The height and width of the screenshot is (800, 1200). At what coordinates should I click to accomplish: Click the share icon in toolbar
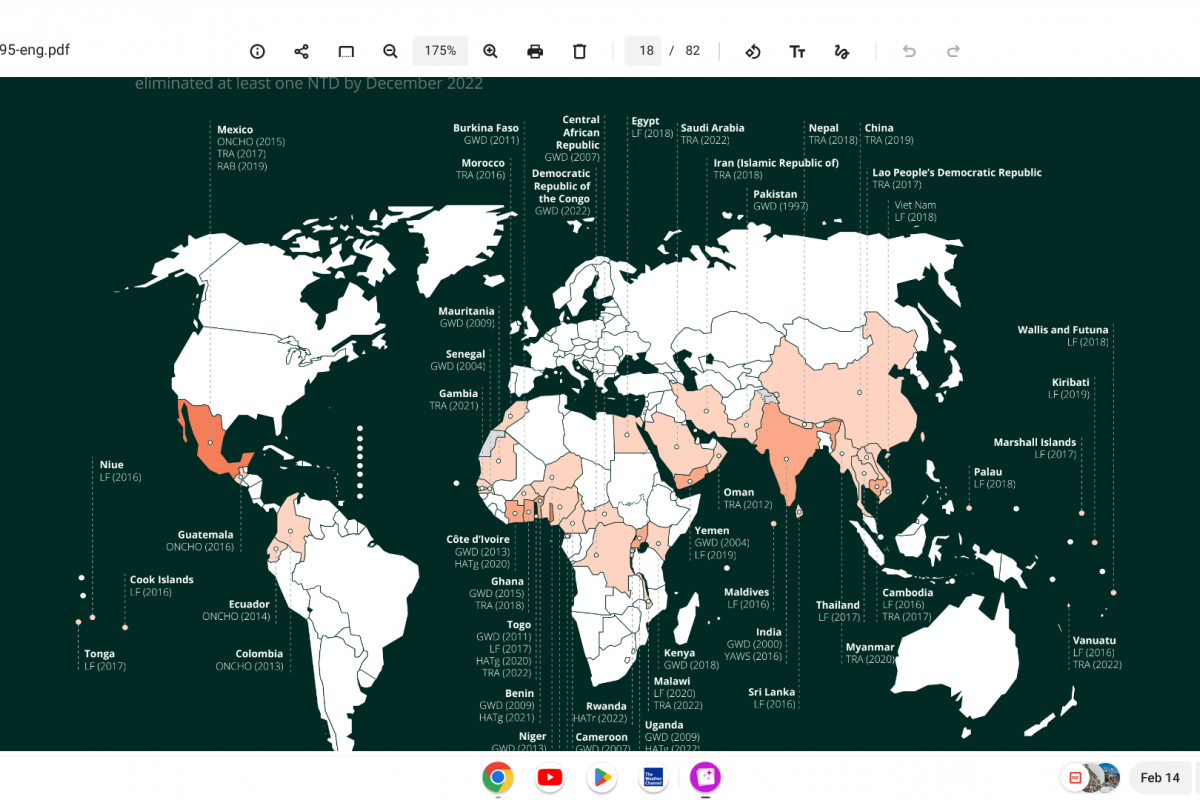click(x=301, y=51)
